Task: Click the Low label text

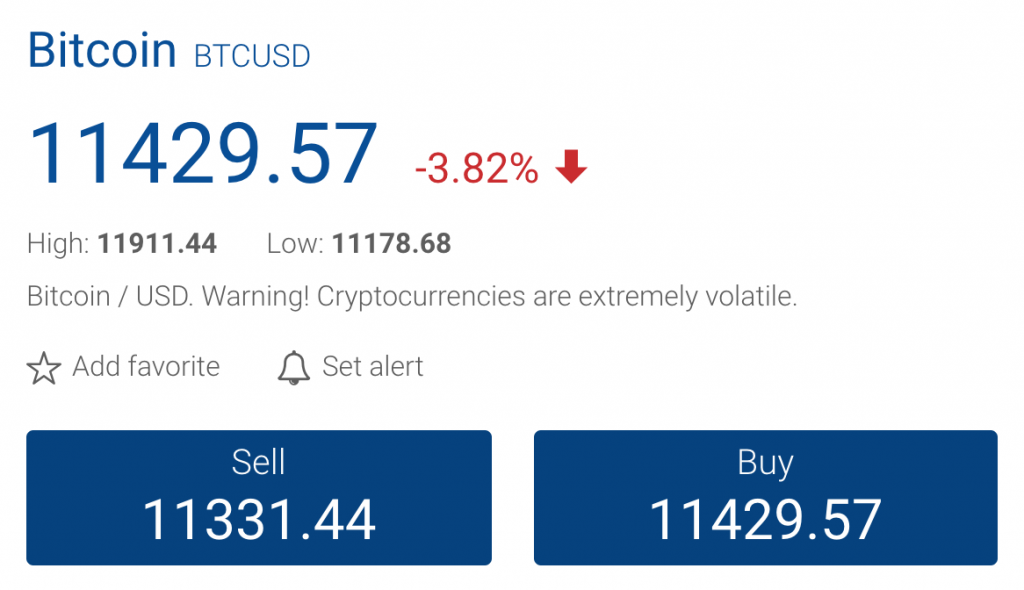Action: point(295,244)
